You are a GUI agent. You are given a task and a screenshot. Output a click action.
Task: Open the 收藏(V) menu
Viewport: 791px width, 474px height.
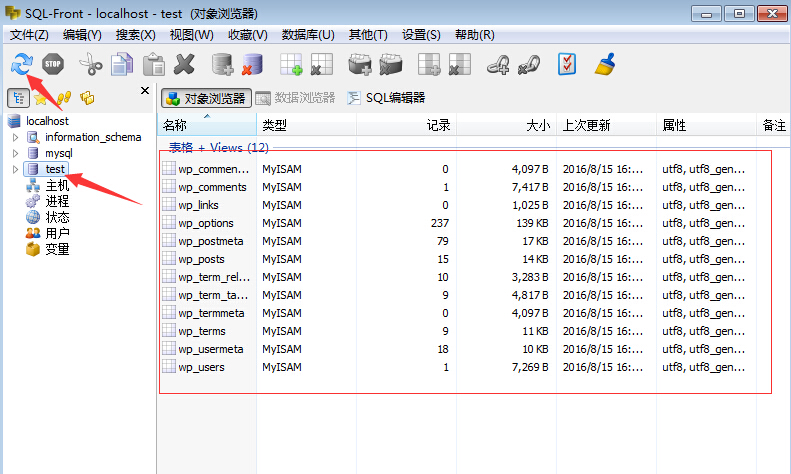pyautogui.click(x=248, y=35)
